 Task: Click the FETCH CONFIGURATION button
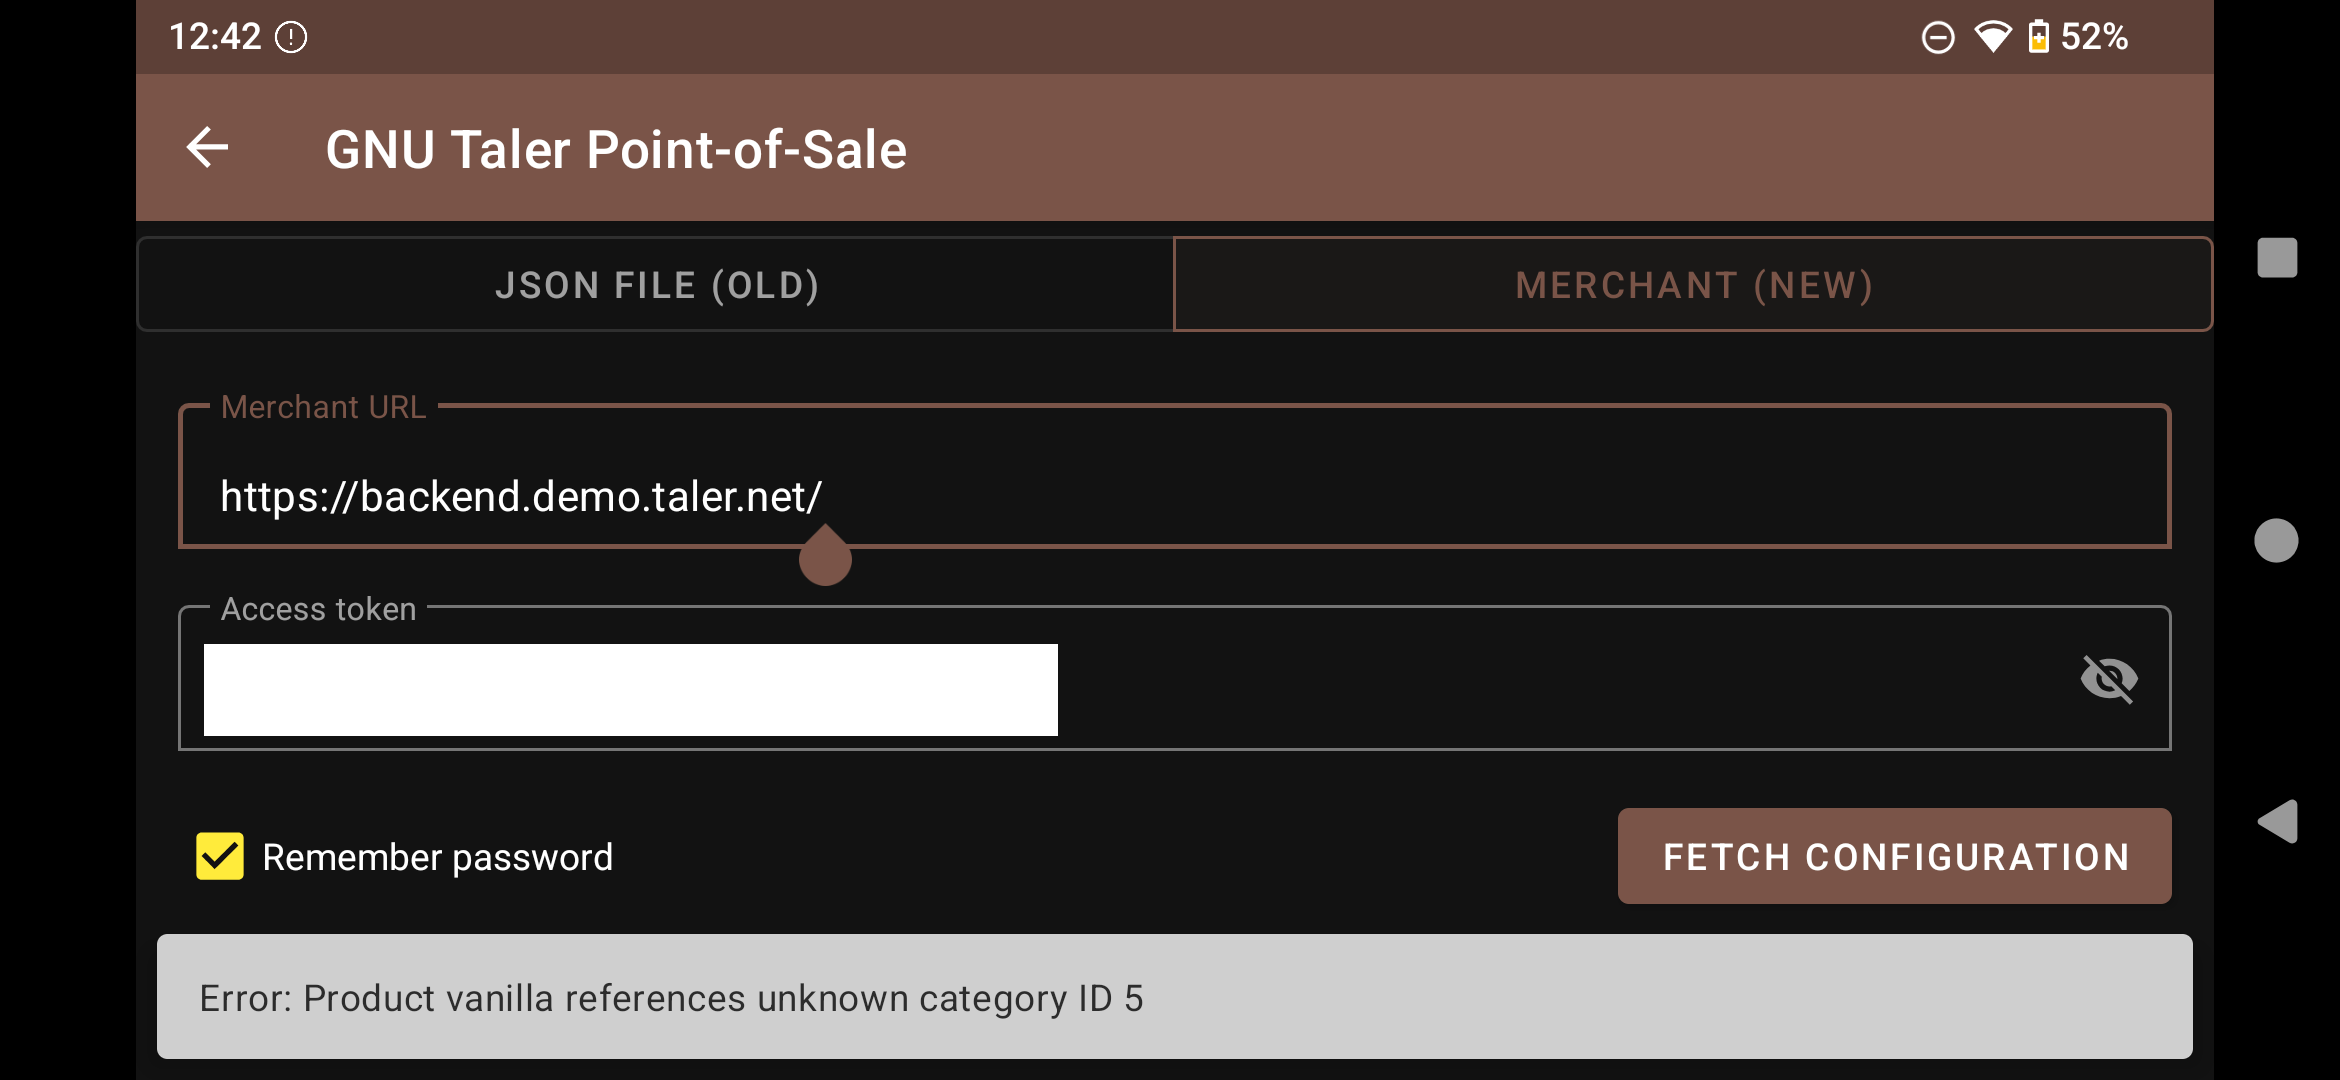[x=1894, y=857]
